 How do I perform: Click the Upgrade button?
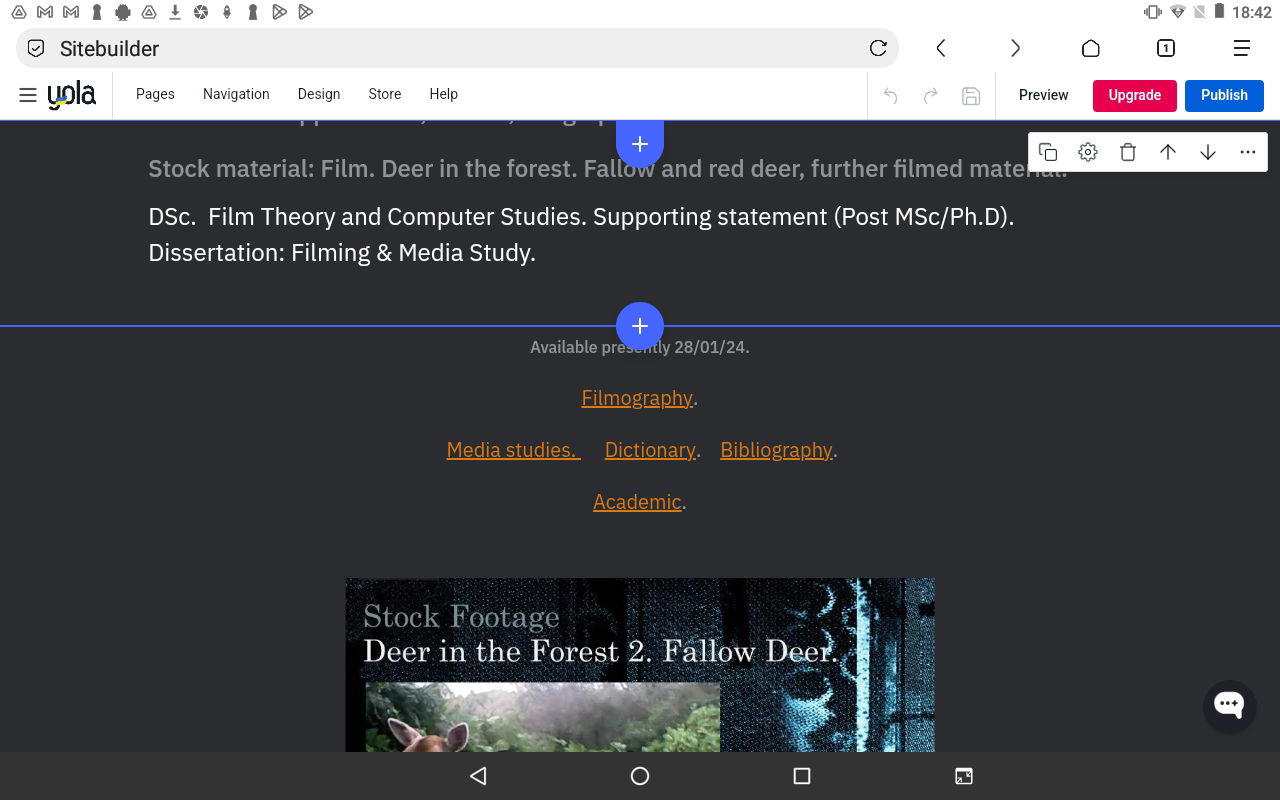[1135, 95]
